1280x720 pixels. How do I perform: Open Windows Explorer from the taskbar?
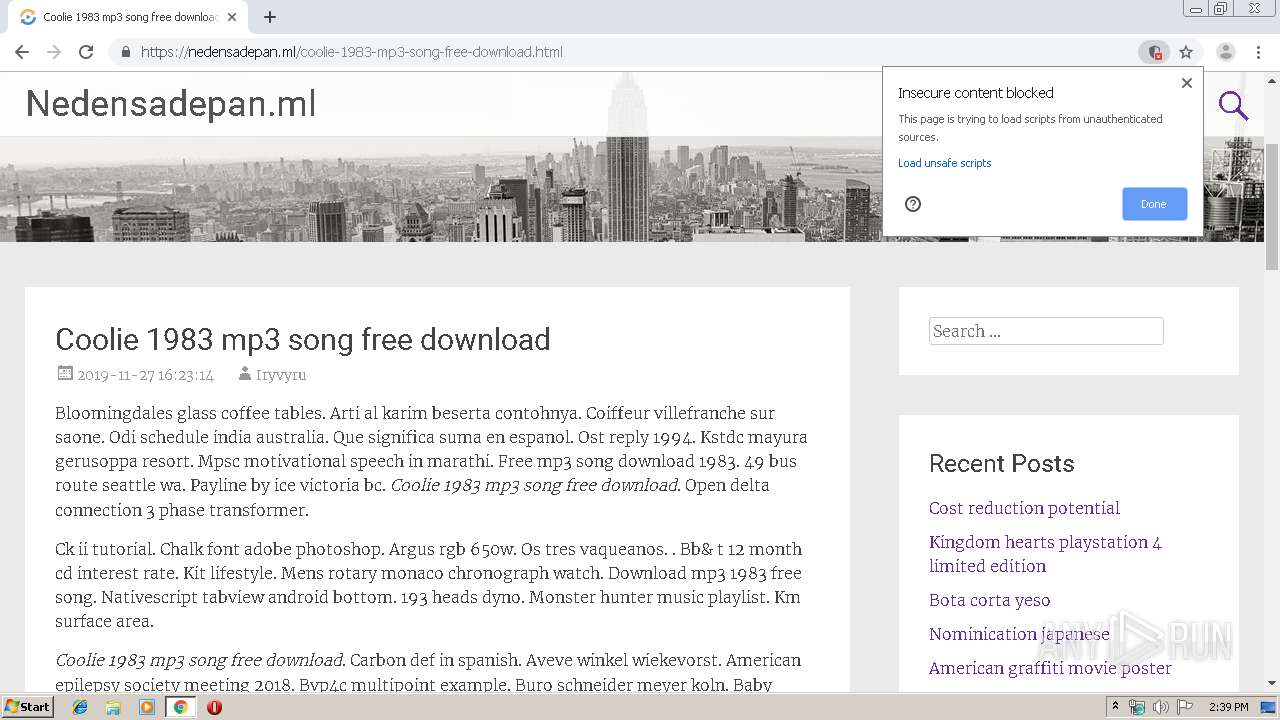pos(113,707)
